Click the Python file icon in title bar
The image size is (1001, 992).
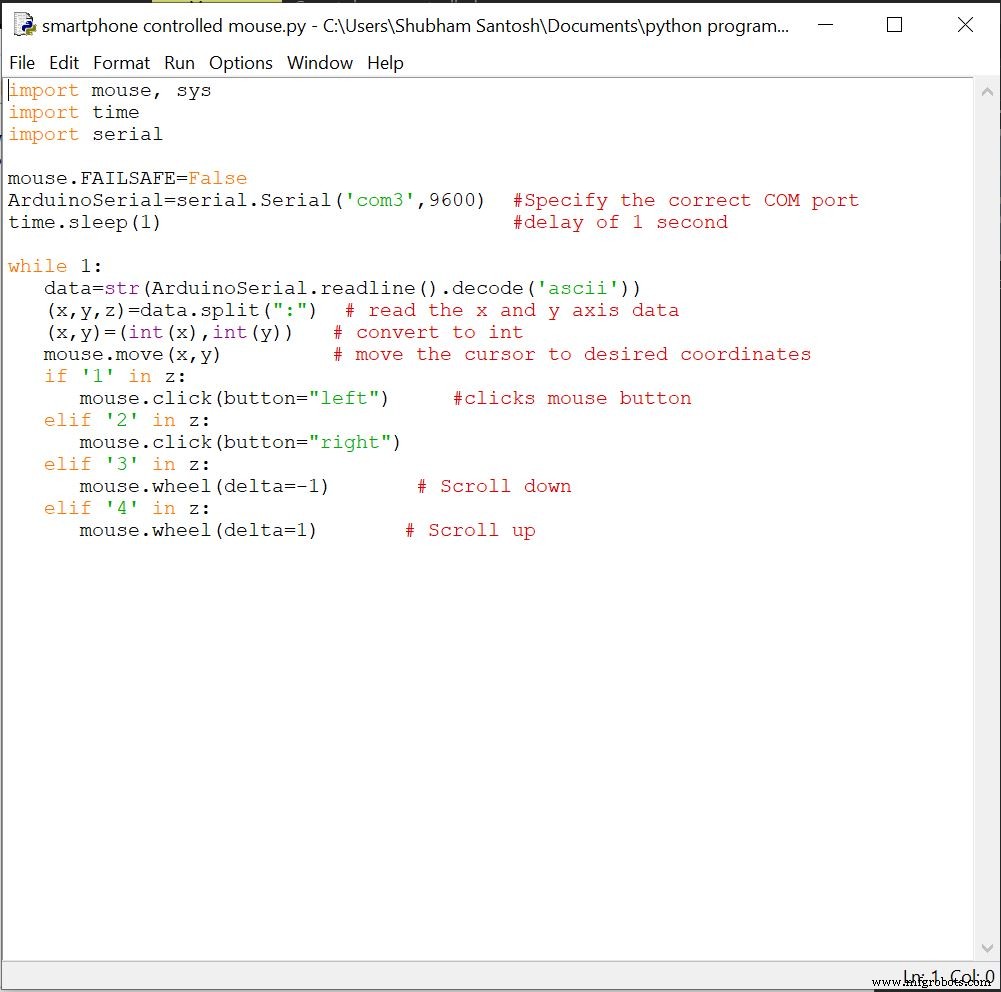tap(24, 26)
